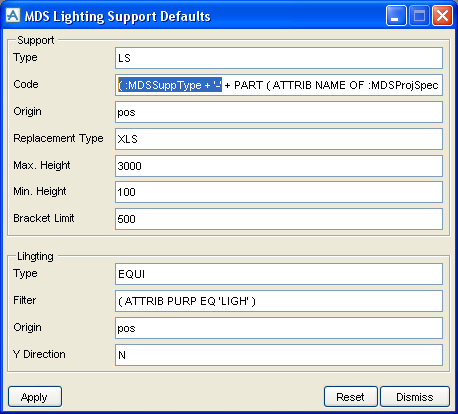Screen dimensions: 458x414
Task: Click the highlighted MDSSuppType text selection
Action: pos(170,85)
